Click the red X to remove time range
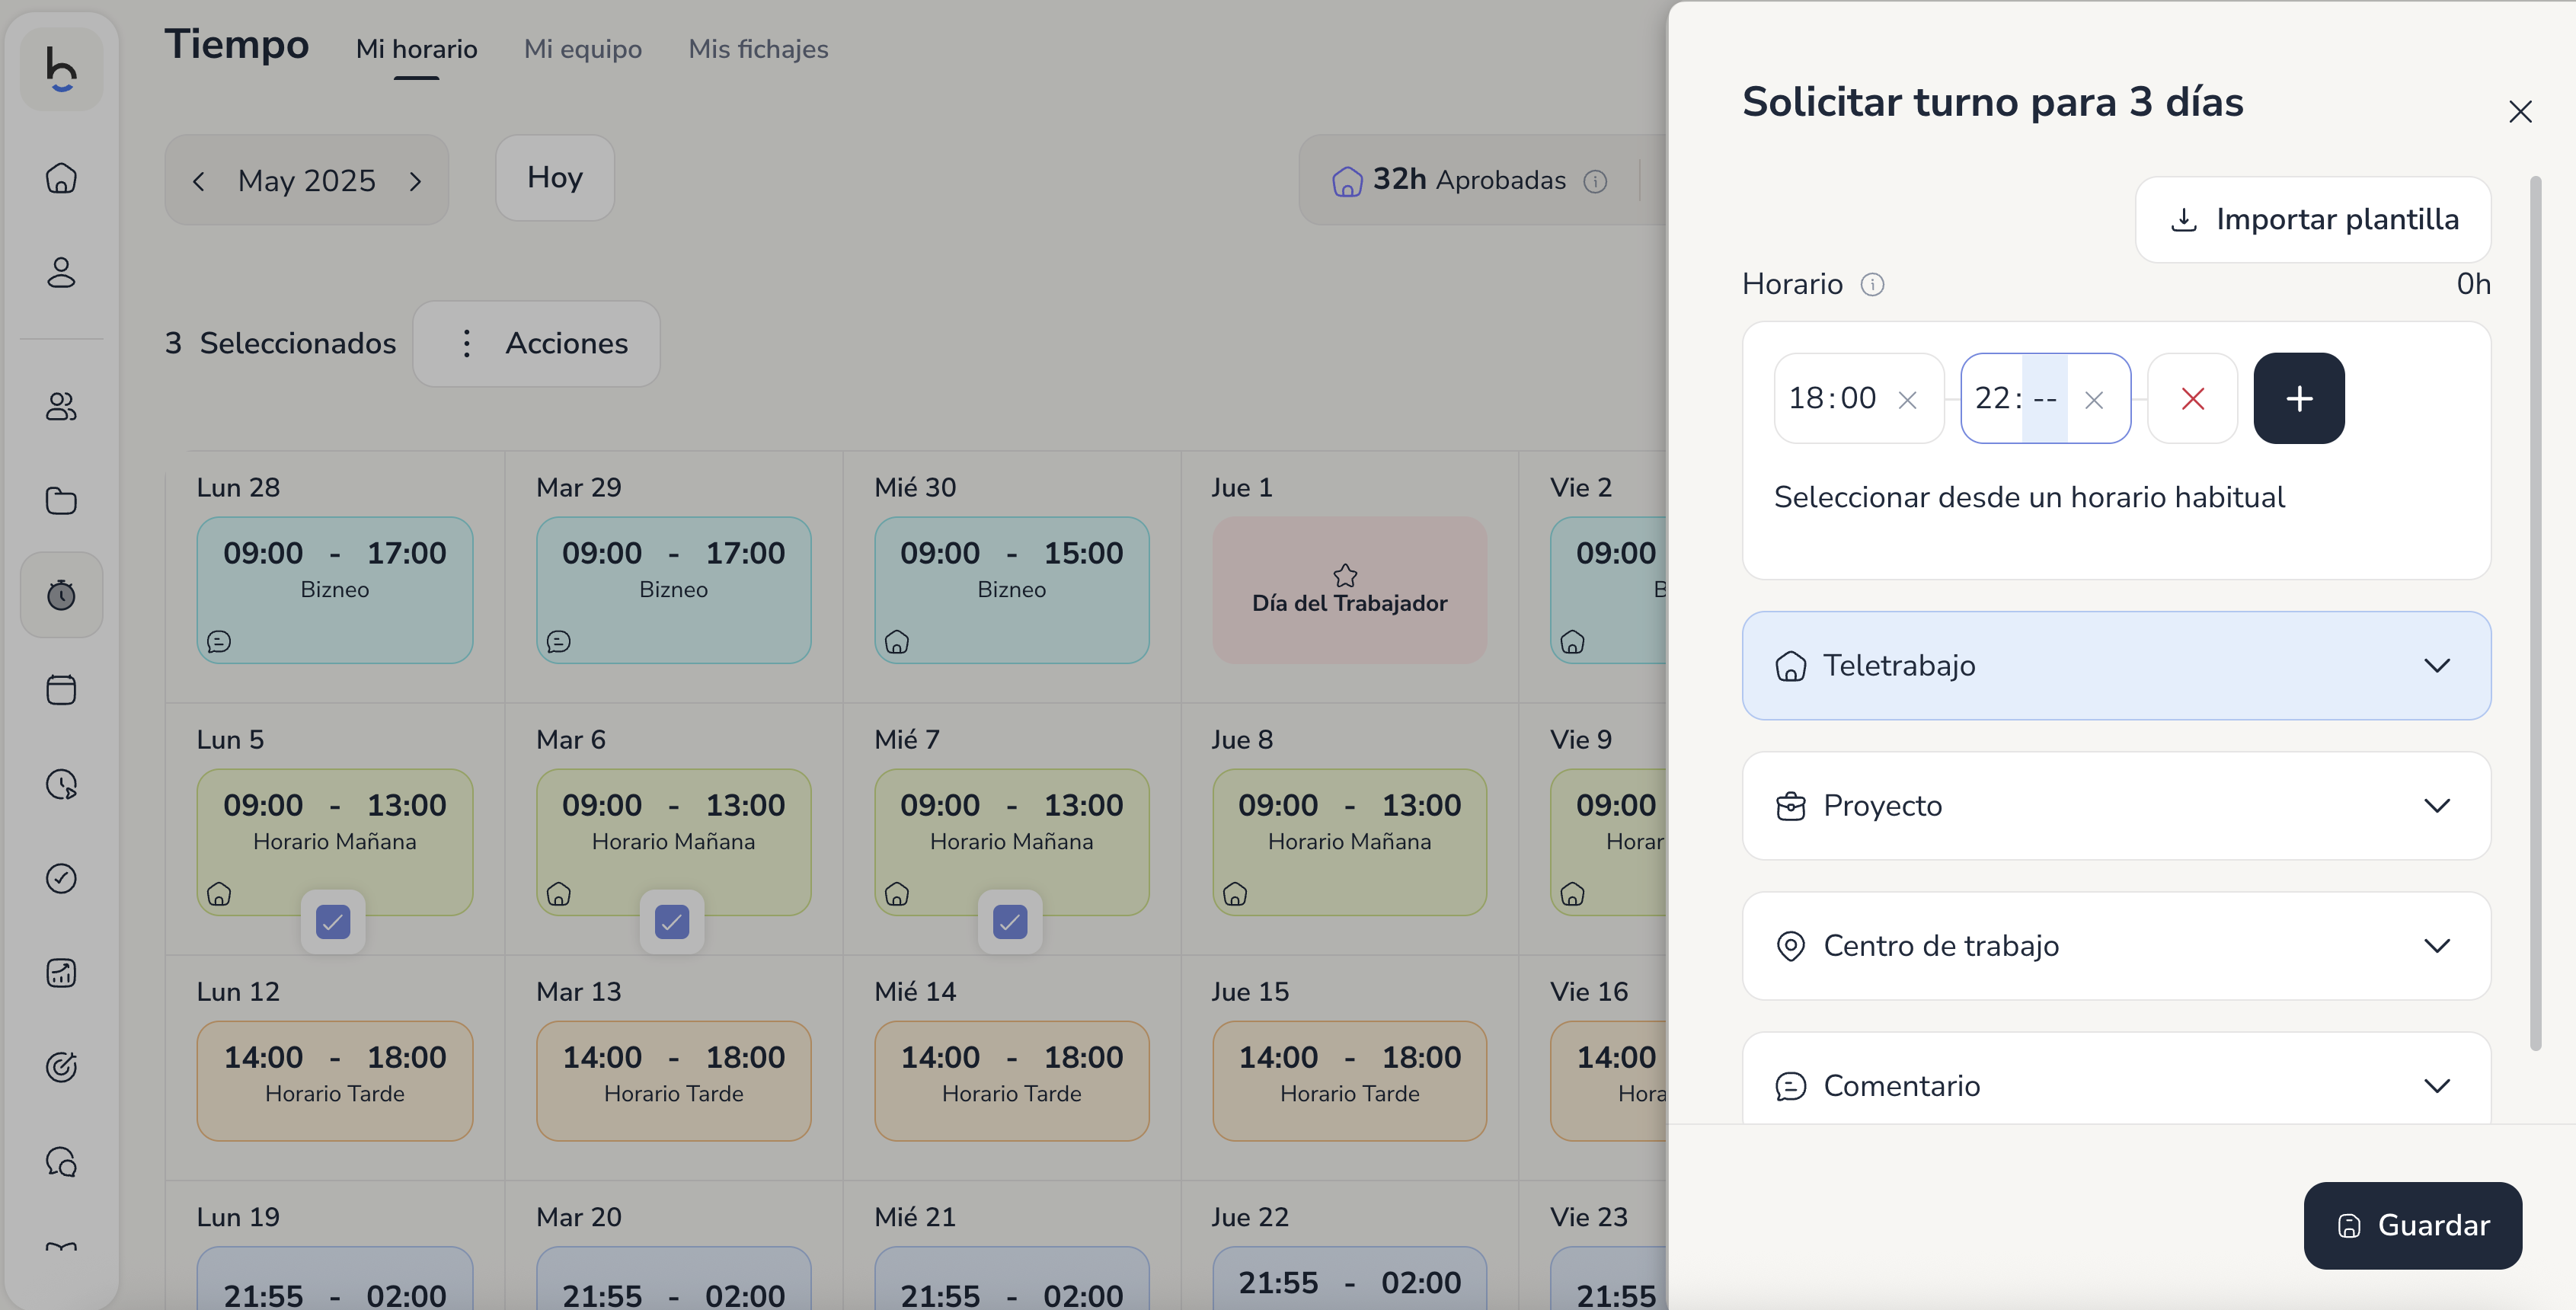Screen dimensions: 2576x1310 2192,398
